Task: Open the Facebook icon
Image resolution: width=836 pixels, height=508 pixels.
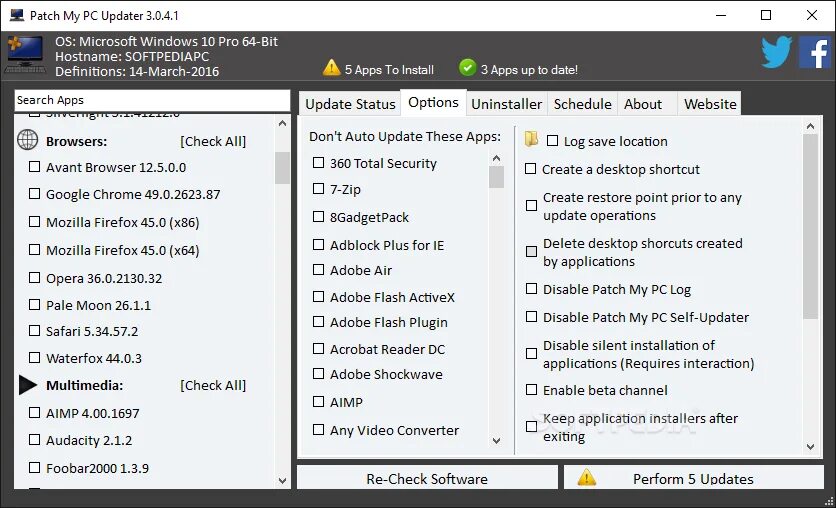Action: point(814,52)
